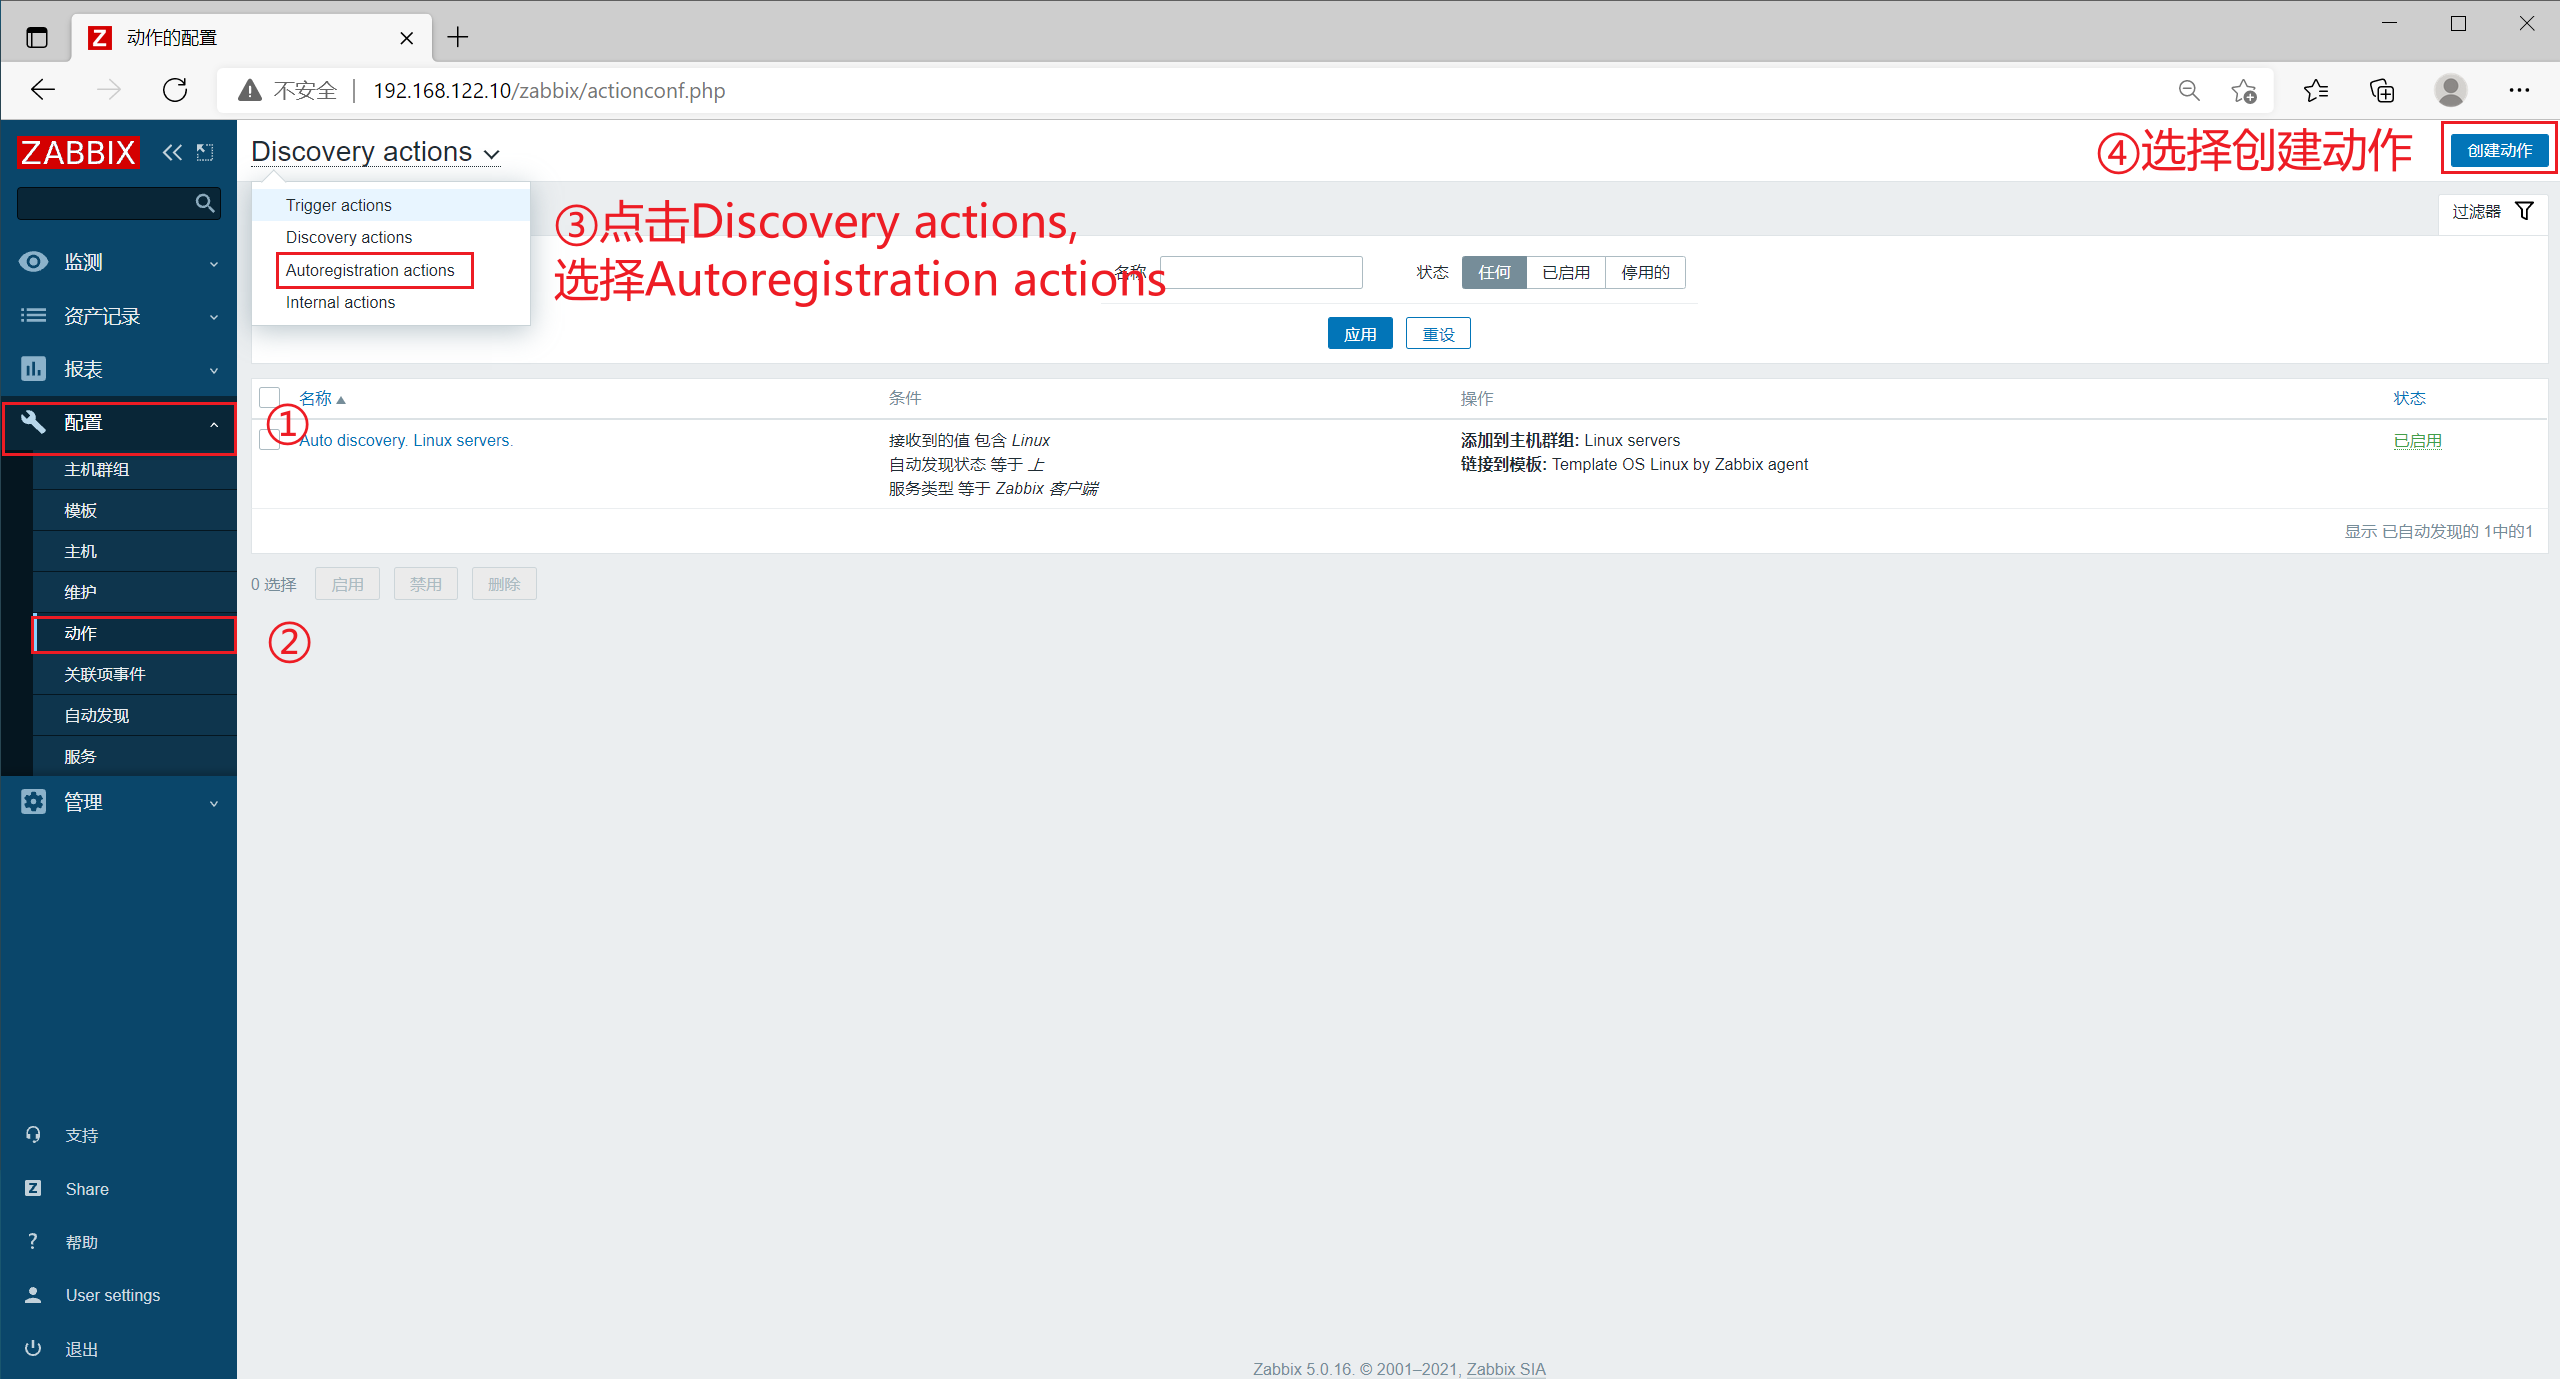This screenshot has height=1379, width=2560.
Task: Open the tab actions menu icon
Action: [37, 38]
